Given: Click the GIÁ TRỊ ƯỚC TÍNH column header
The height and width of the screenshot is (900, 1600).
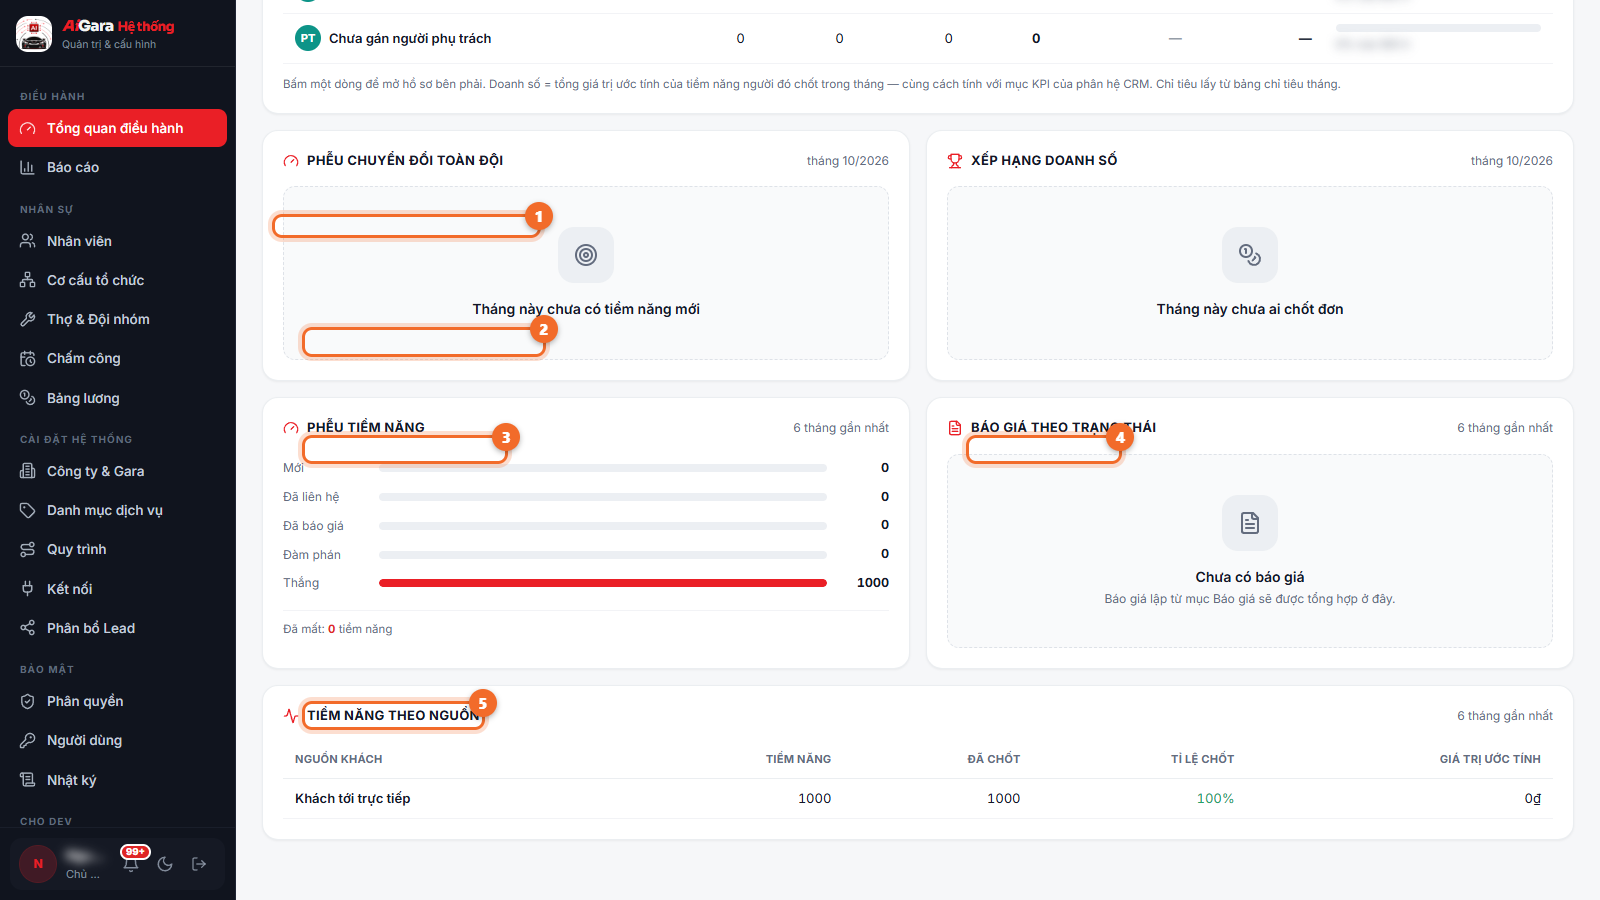Looking at the screenshot, I should click(x=1490, y=759).
